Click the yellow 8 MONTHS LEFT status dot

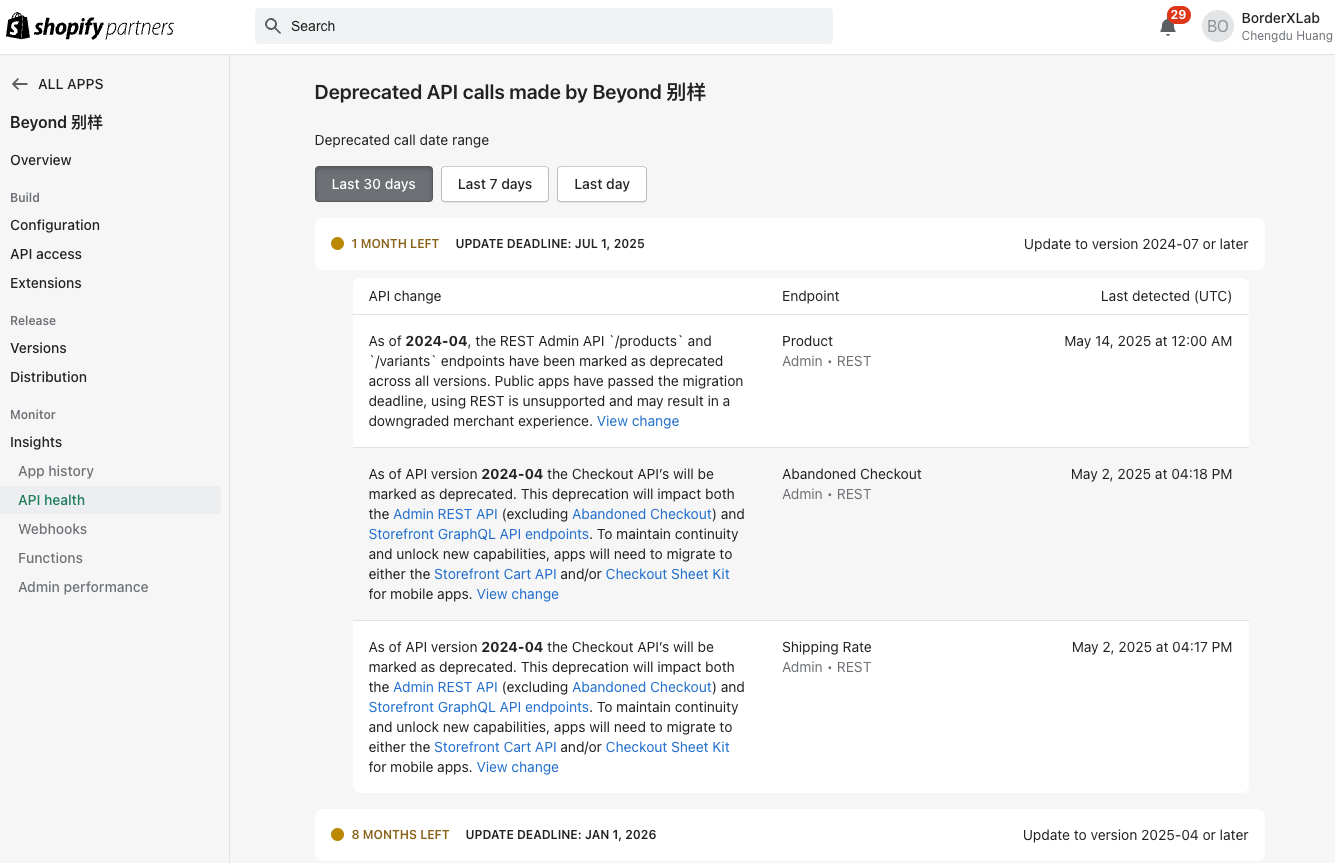pyautogui.click(x=337, y=835)
